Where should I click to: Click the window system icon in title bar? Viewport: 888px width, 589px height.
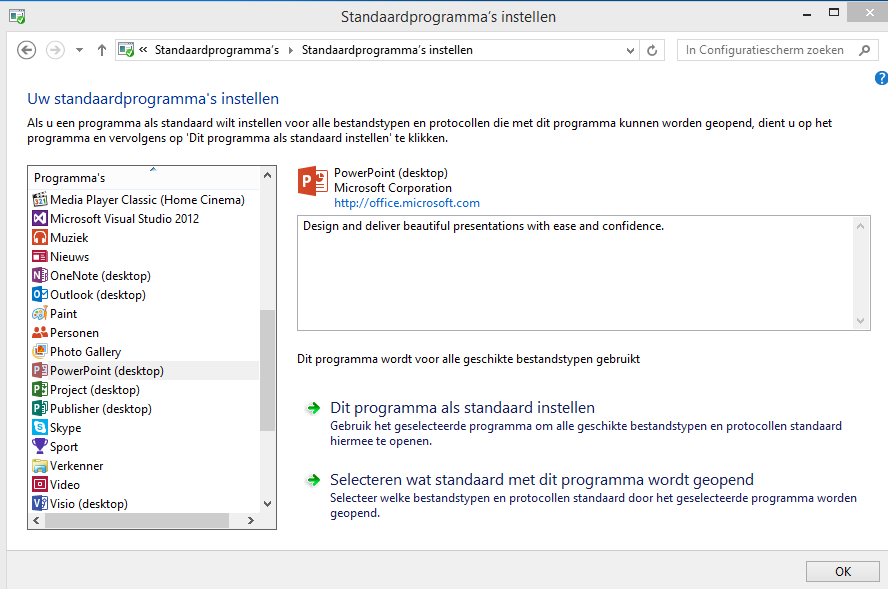[x=17, y=16]
